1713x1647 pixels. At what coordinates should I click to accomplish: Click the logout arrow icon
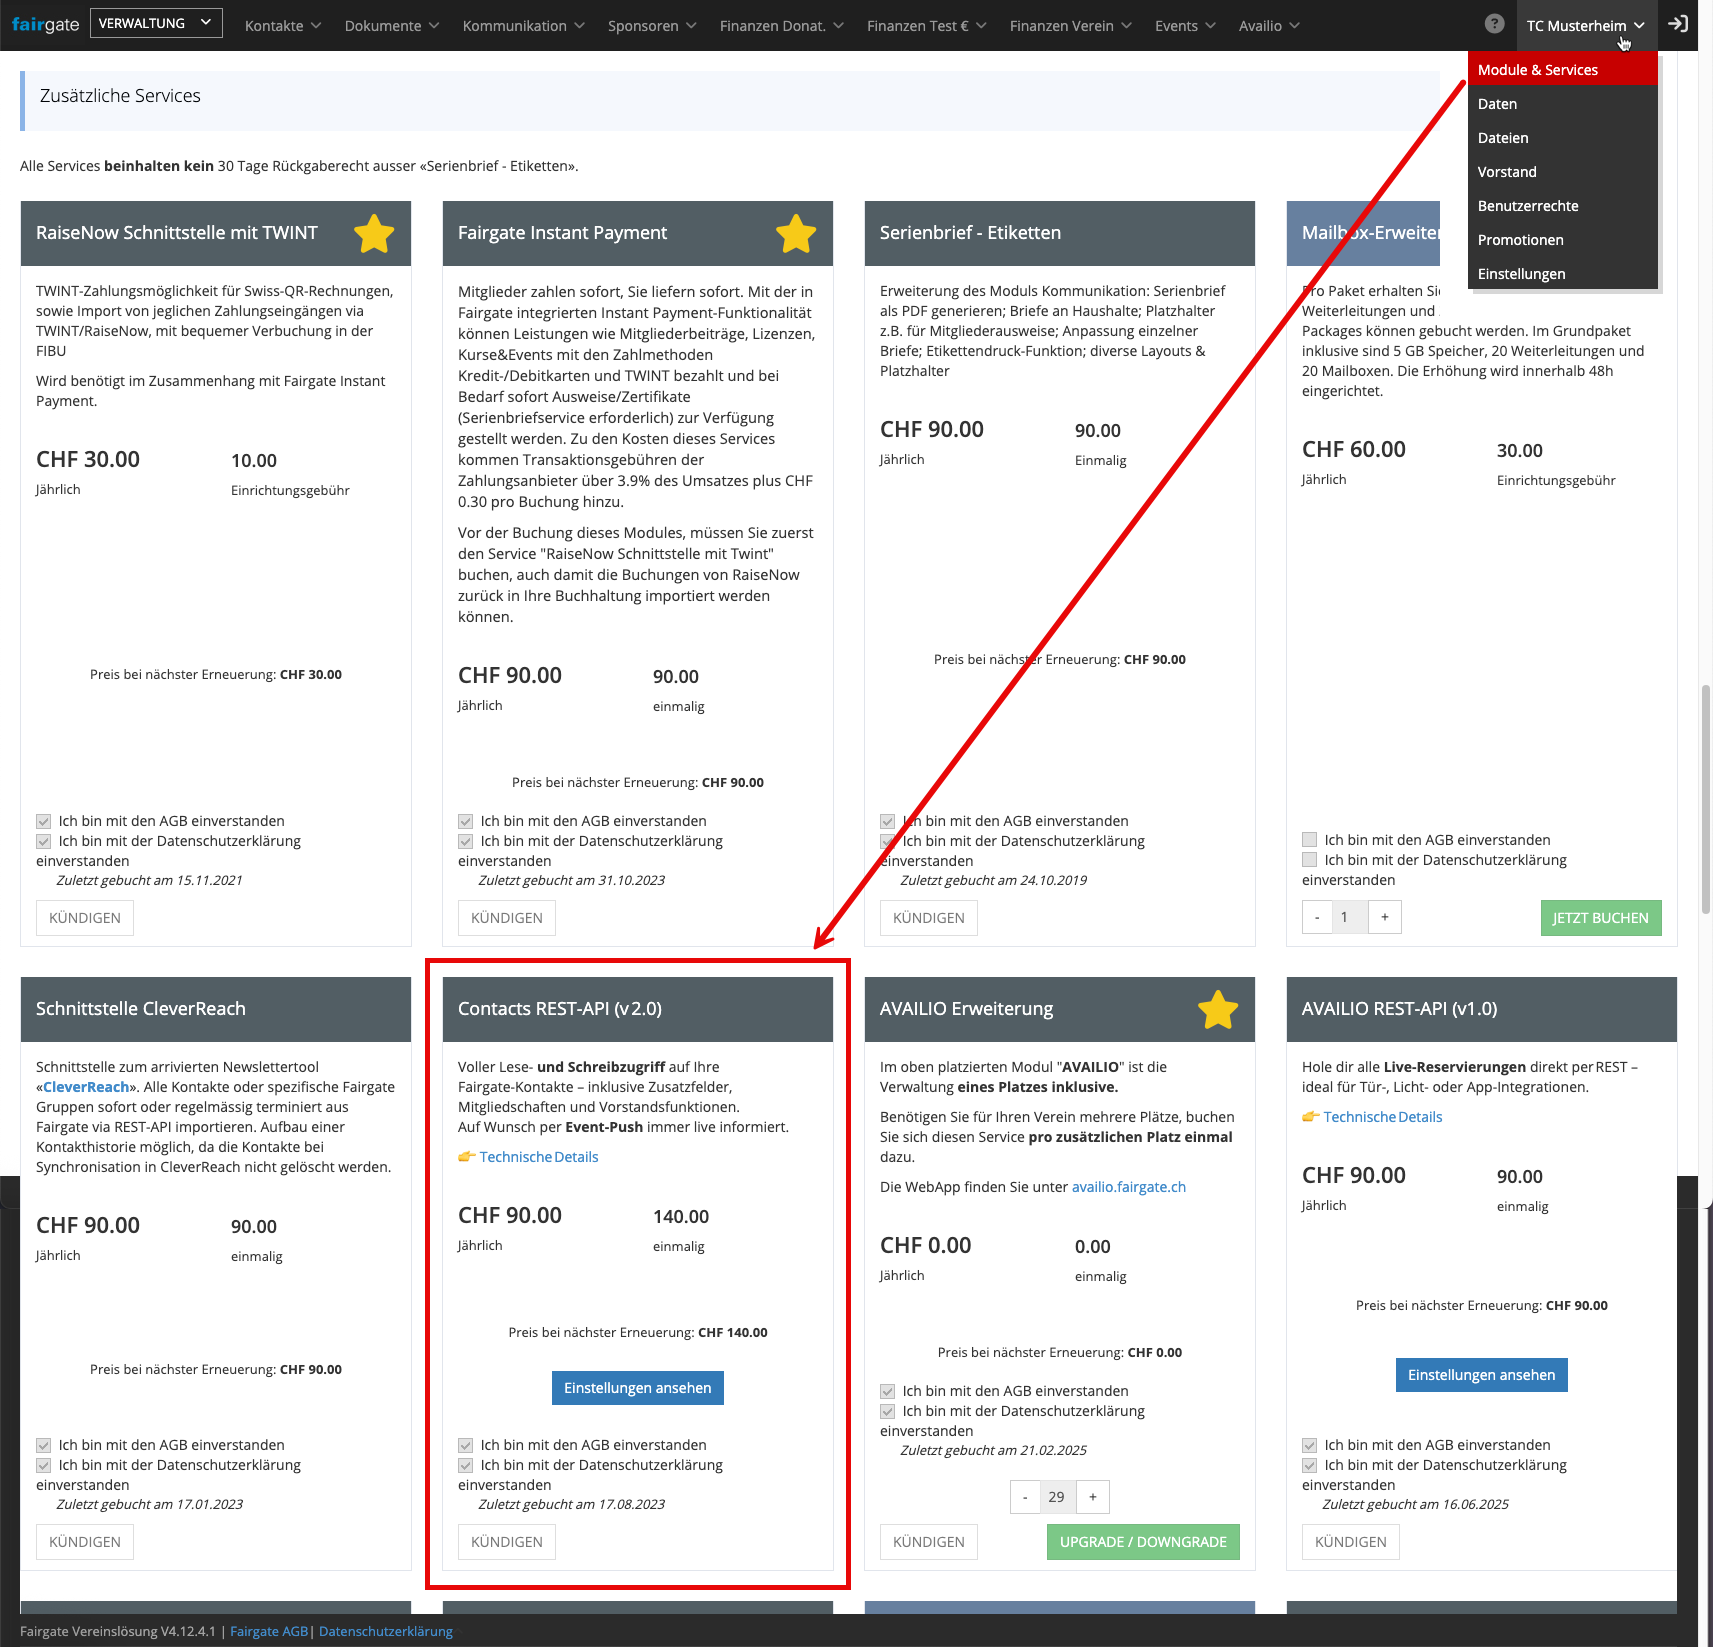(1678, 24)
